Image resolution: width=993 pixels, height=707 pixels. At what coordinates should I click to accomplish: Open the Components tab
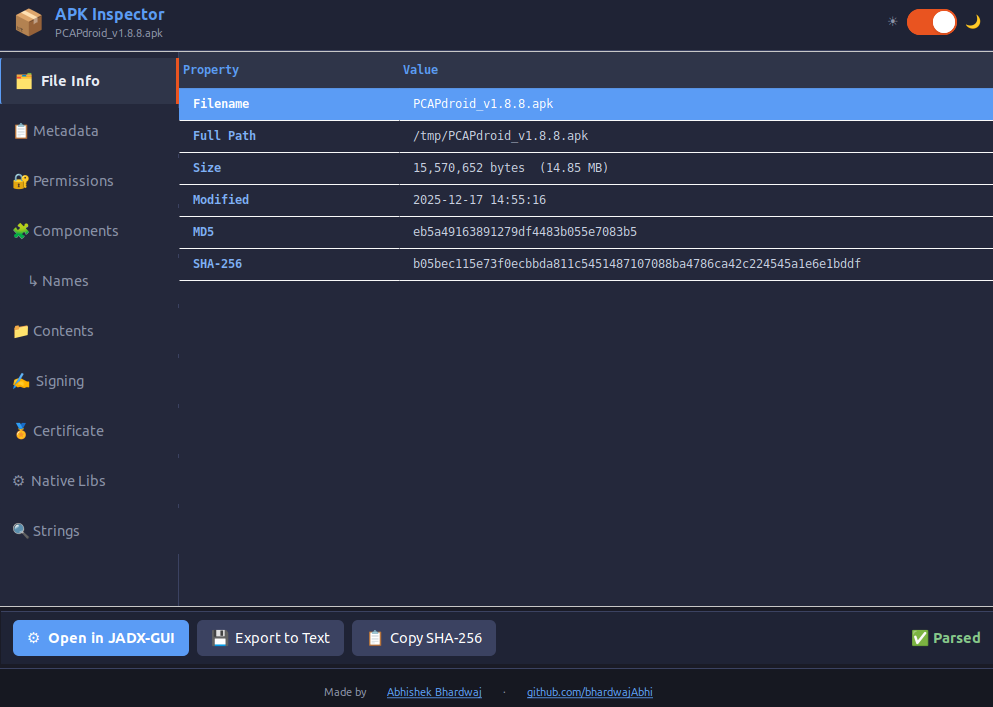pos(89,231)
